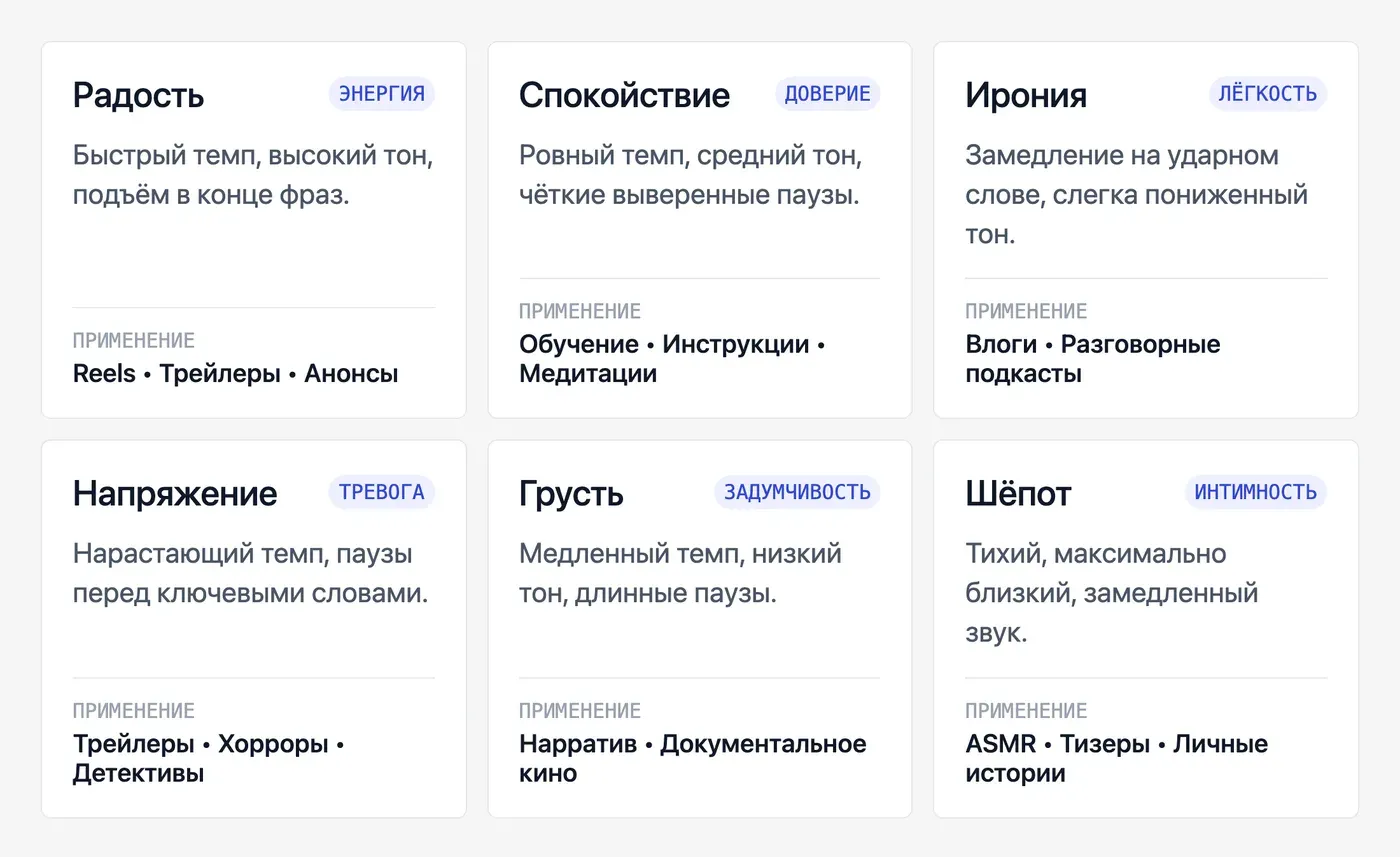
Task: Click the "ПРИМЕНЕНИЕ" label in the Спокойствие card
Action: coord(580,311)
